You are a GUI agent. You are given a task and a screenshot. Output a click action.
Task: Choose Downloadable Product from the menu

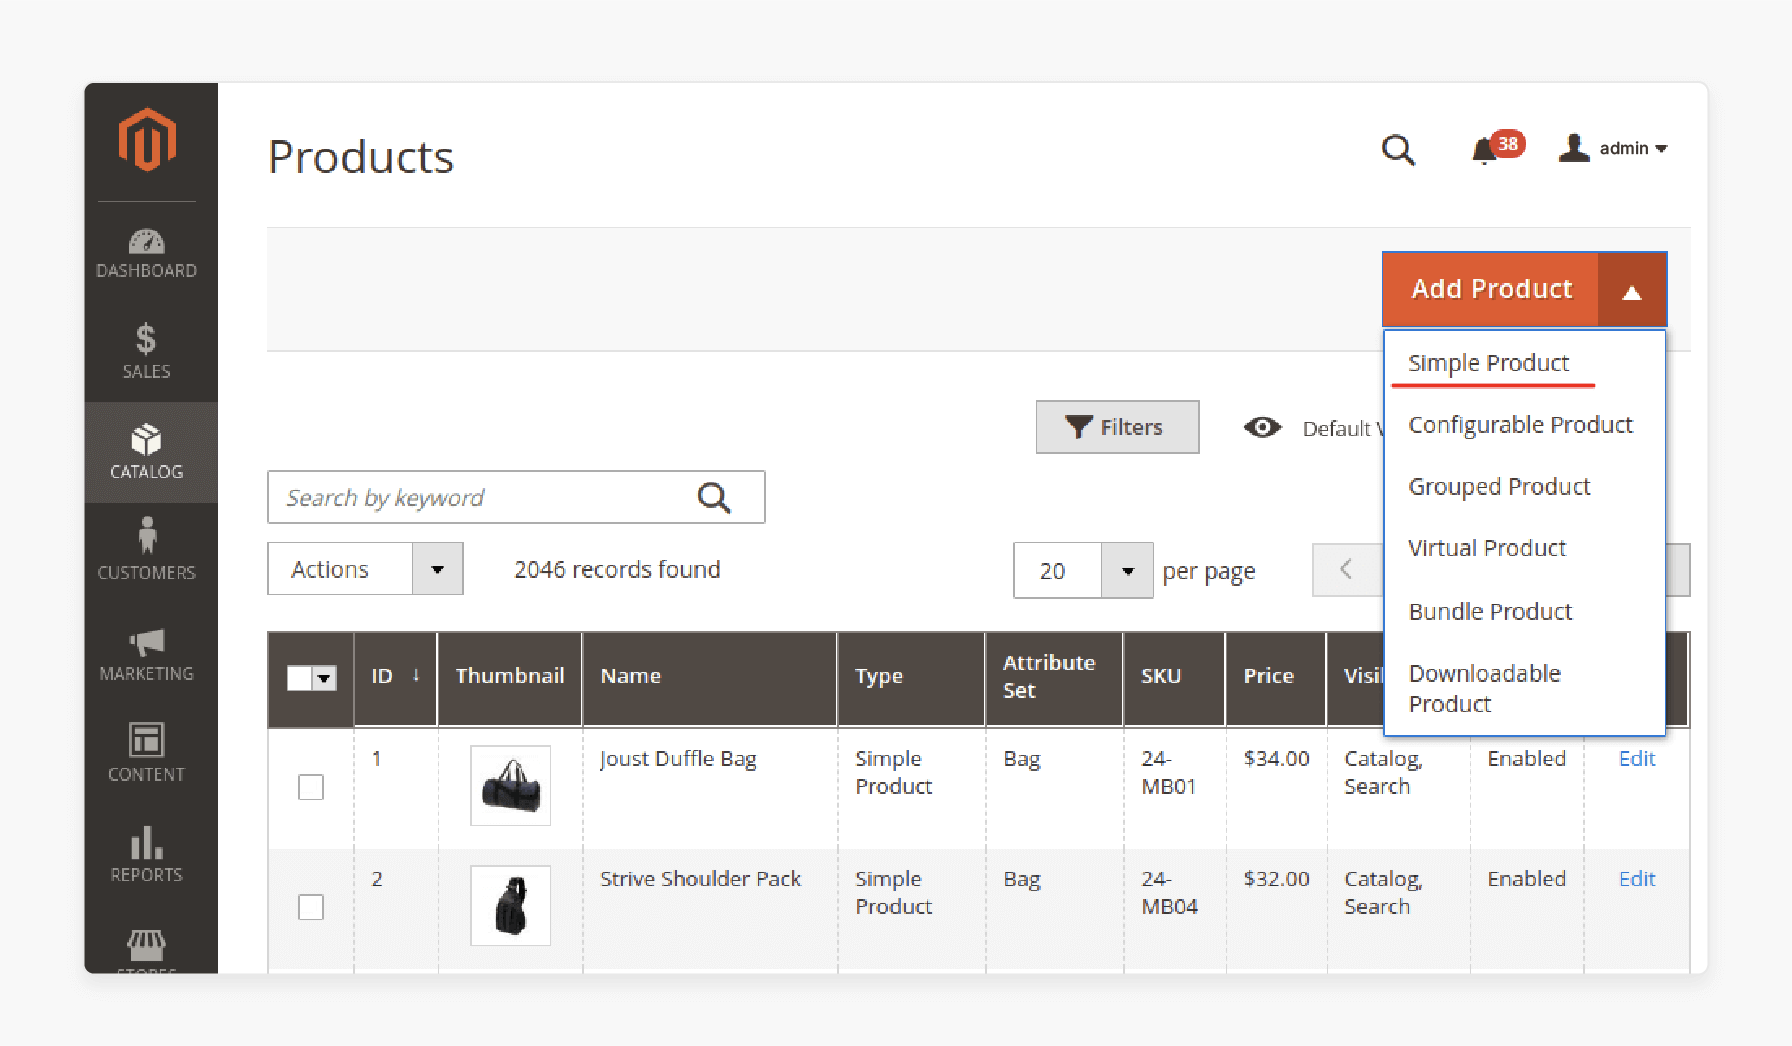click(x=1485, y=688)
